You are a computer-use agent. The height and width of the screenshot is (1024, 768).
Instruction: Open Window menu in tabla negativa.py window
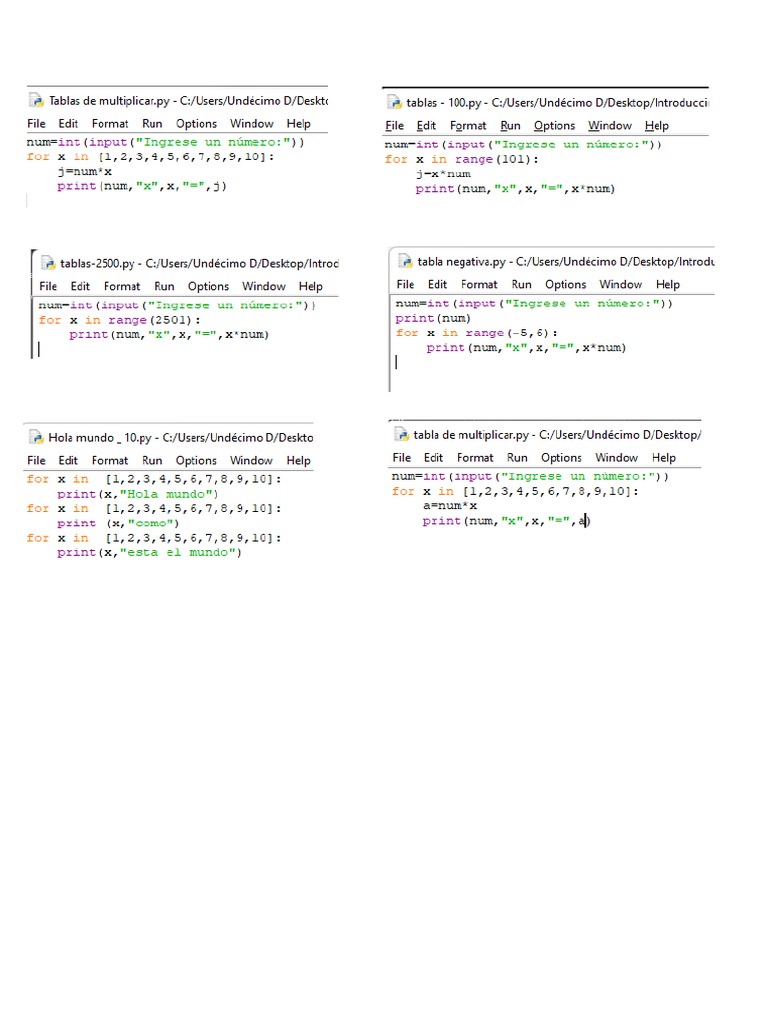click(x=620, y=284)
